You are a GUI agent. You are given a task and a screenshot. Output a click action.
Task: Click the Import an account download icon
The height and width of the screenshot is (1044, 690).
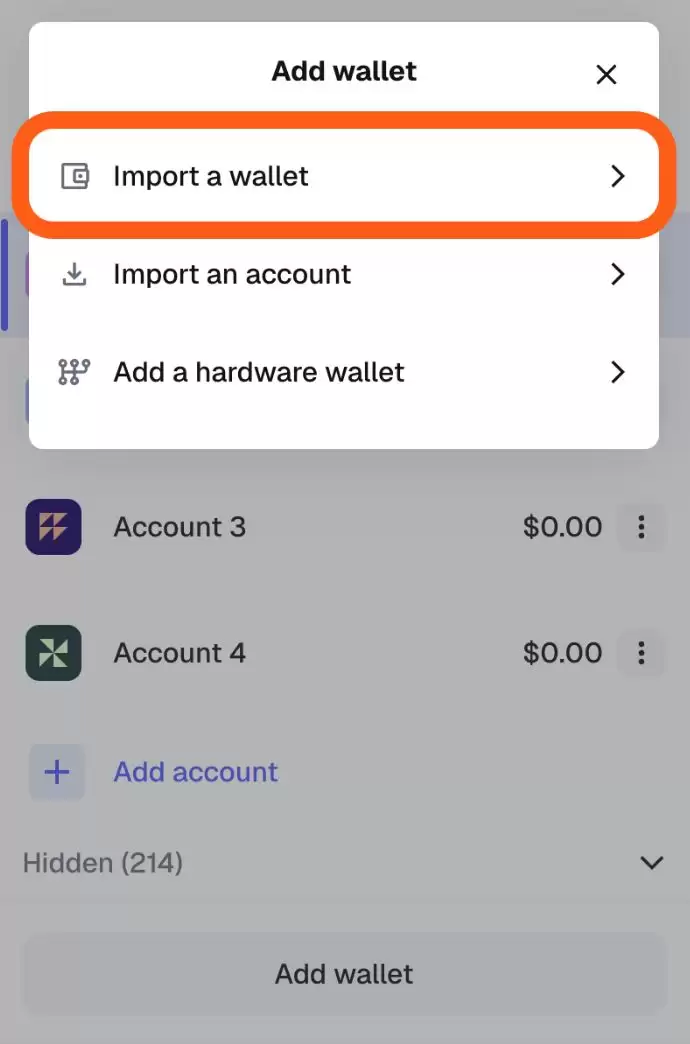click(x=74, y=274)
